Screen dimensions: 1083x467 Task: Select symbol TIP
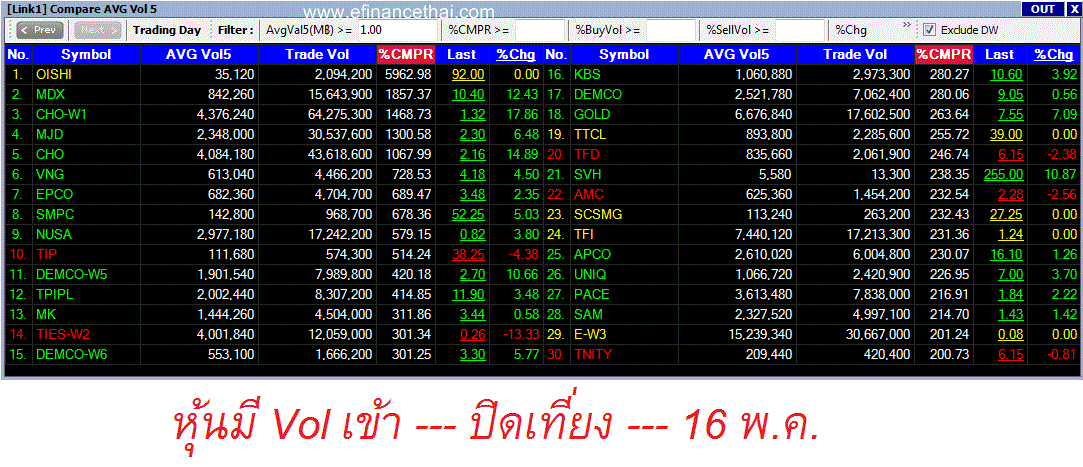pos(46,255)
